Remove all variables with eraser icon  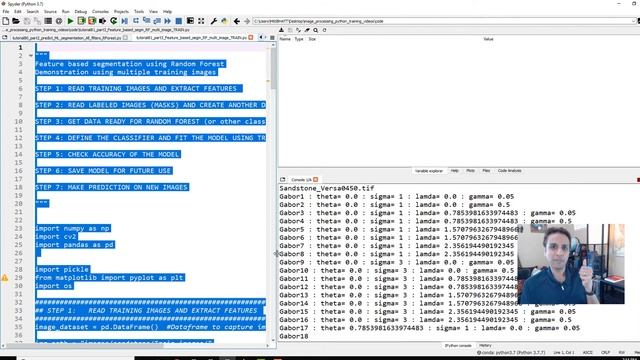307,30
